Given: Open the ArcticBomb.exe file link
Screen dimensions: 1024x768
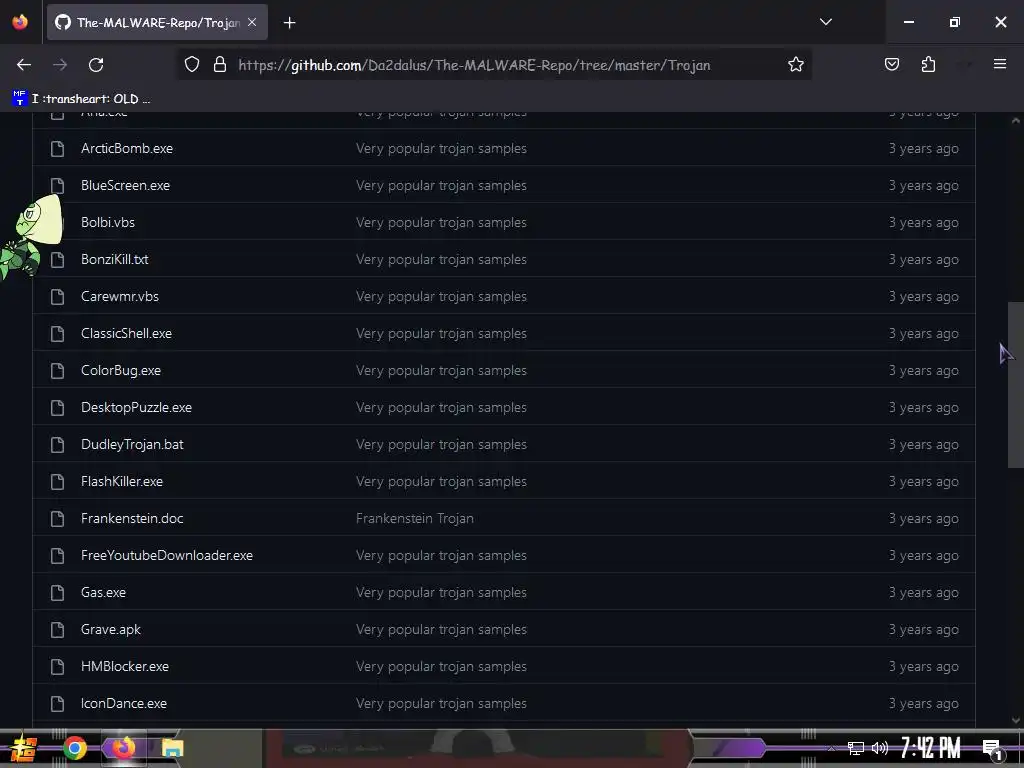Looking at the screenshot, I should pos(127,148).
